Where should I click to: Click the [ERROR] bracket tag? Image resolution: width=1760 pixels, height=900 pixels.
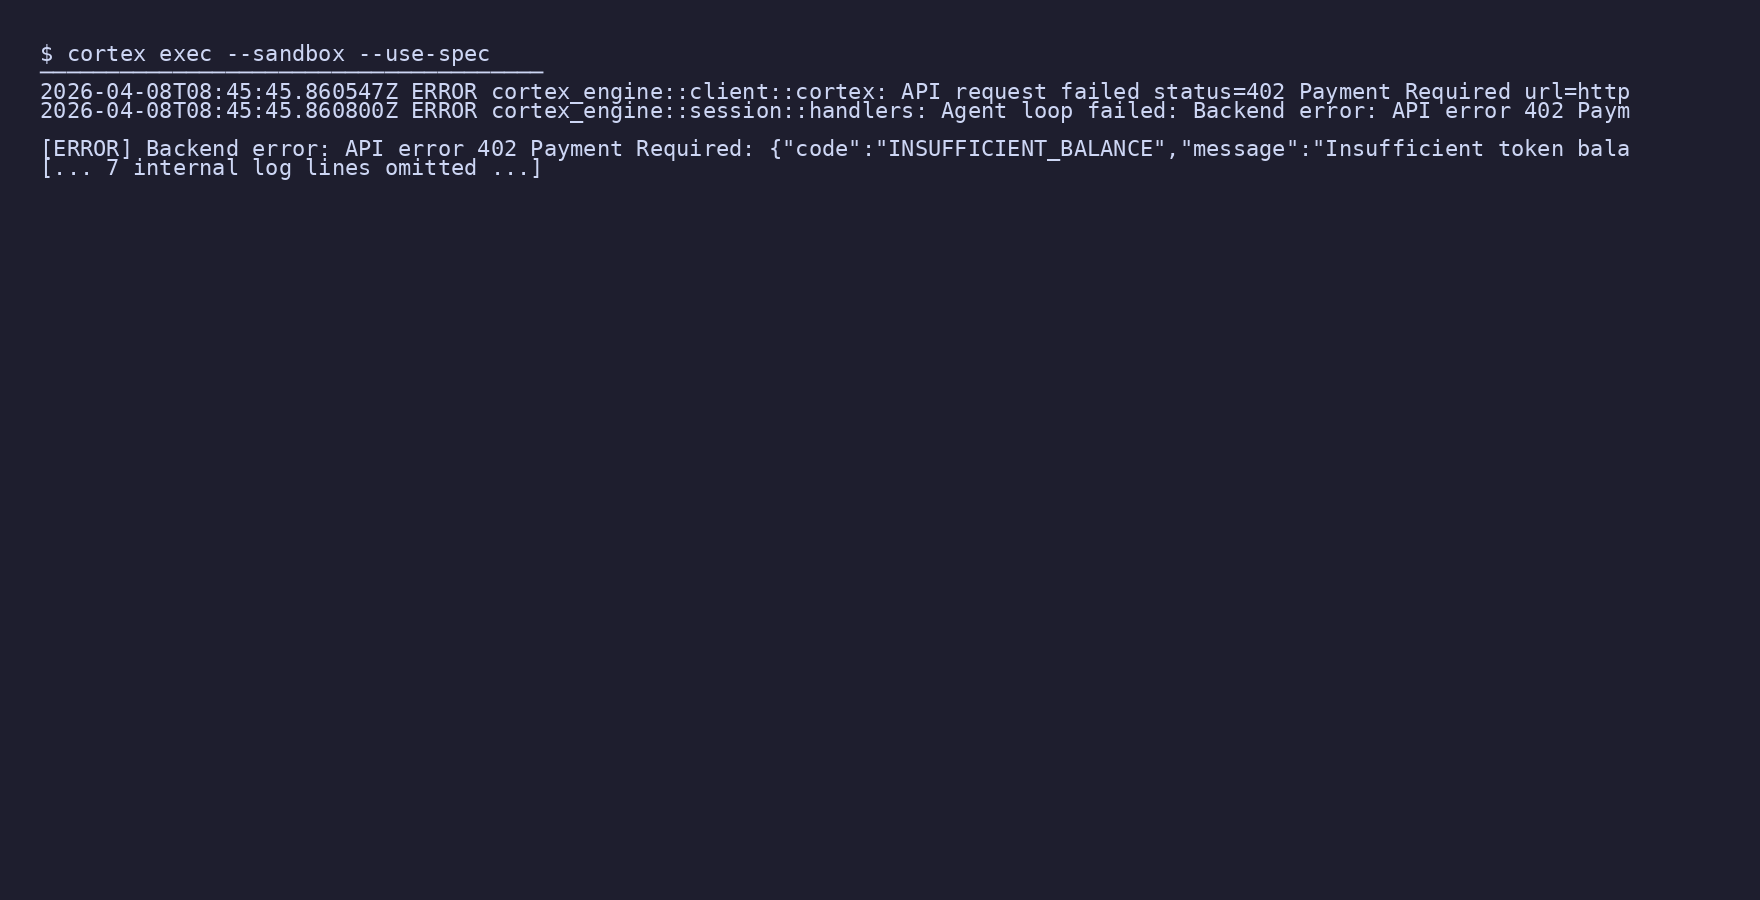[87, 149]
